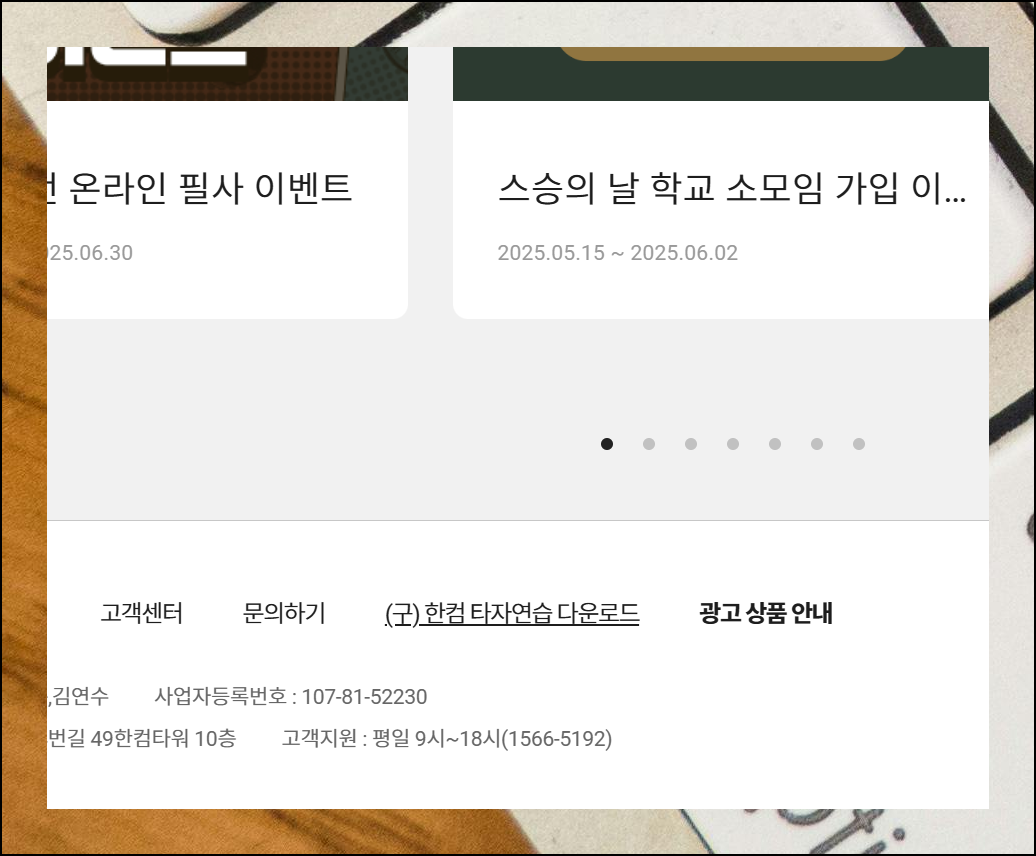
Task: Select the fifth carousel pagination dot
Action: click(x=775, y=444)
